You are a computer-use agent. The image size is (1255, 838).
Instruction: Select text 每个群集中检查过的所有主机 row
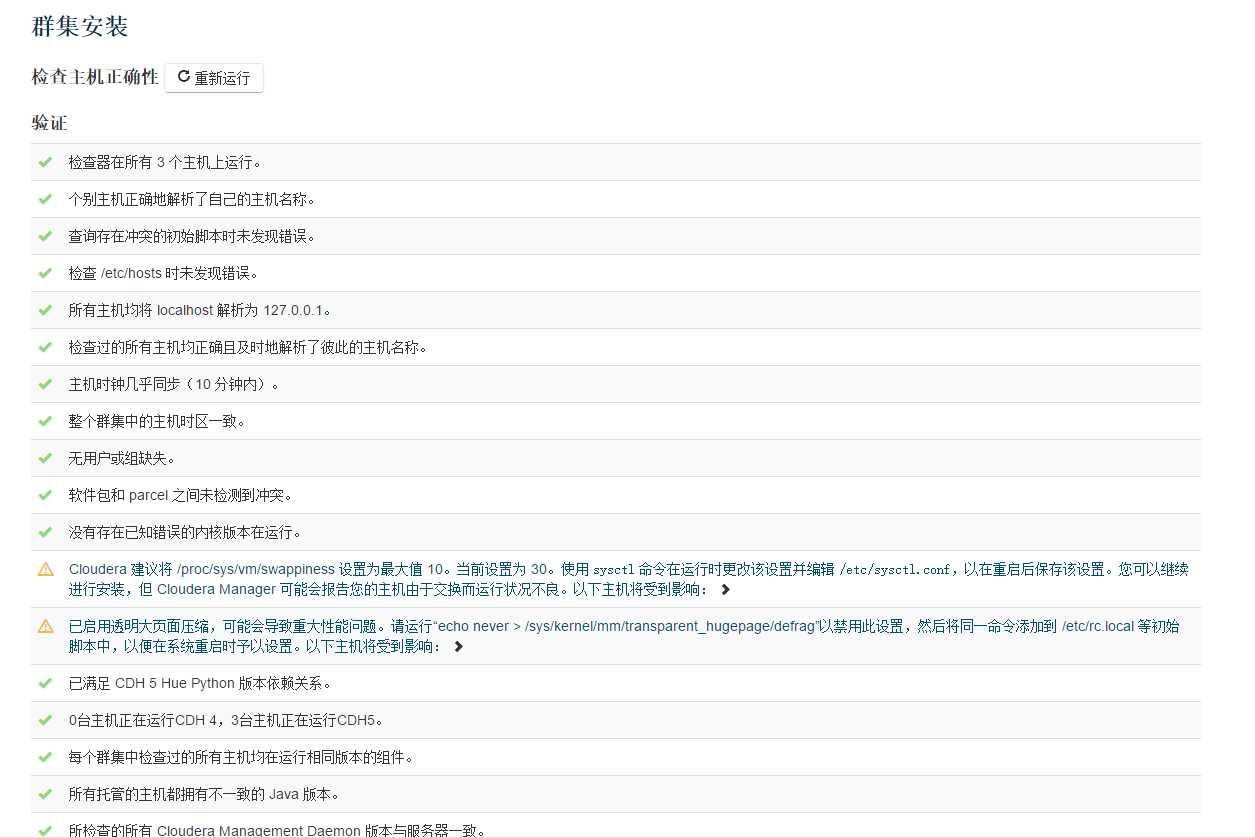click(x=241, y=757)
